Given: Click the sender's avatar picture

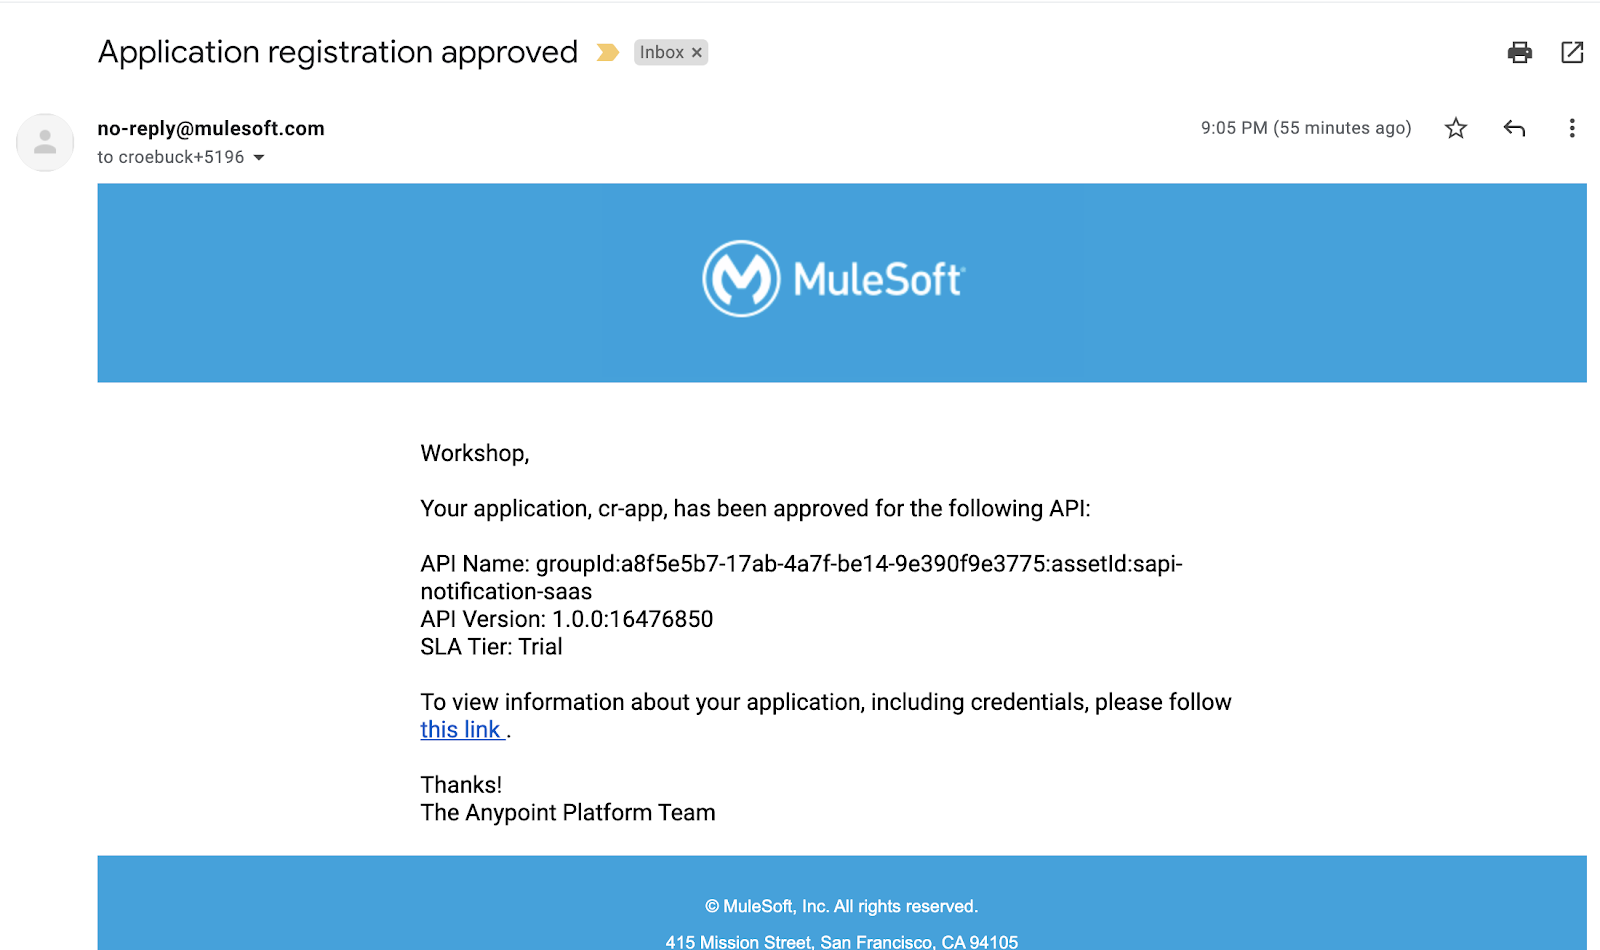Looking at the screenshot, I should tap(45, 142).
